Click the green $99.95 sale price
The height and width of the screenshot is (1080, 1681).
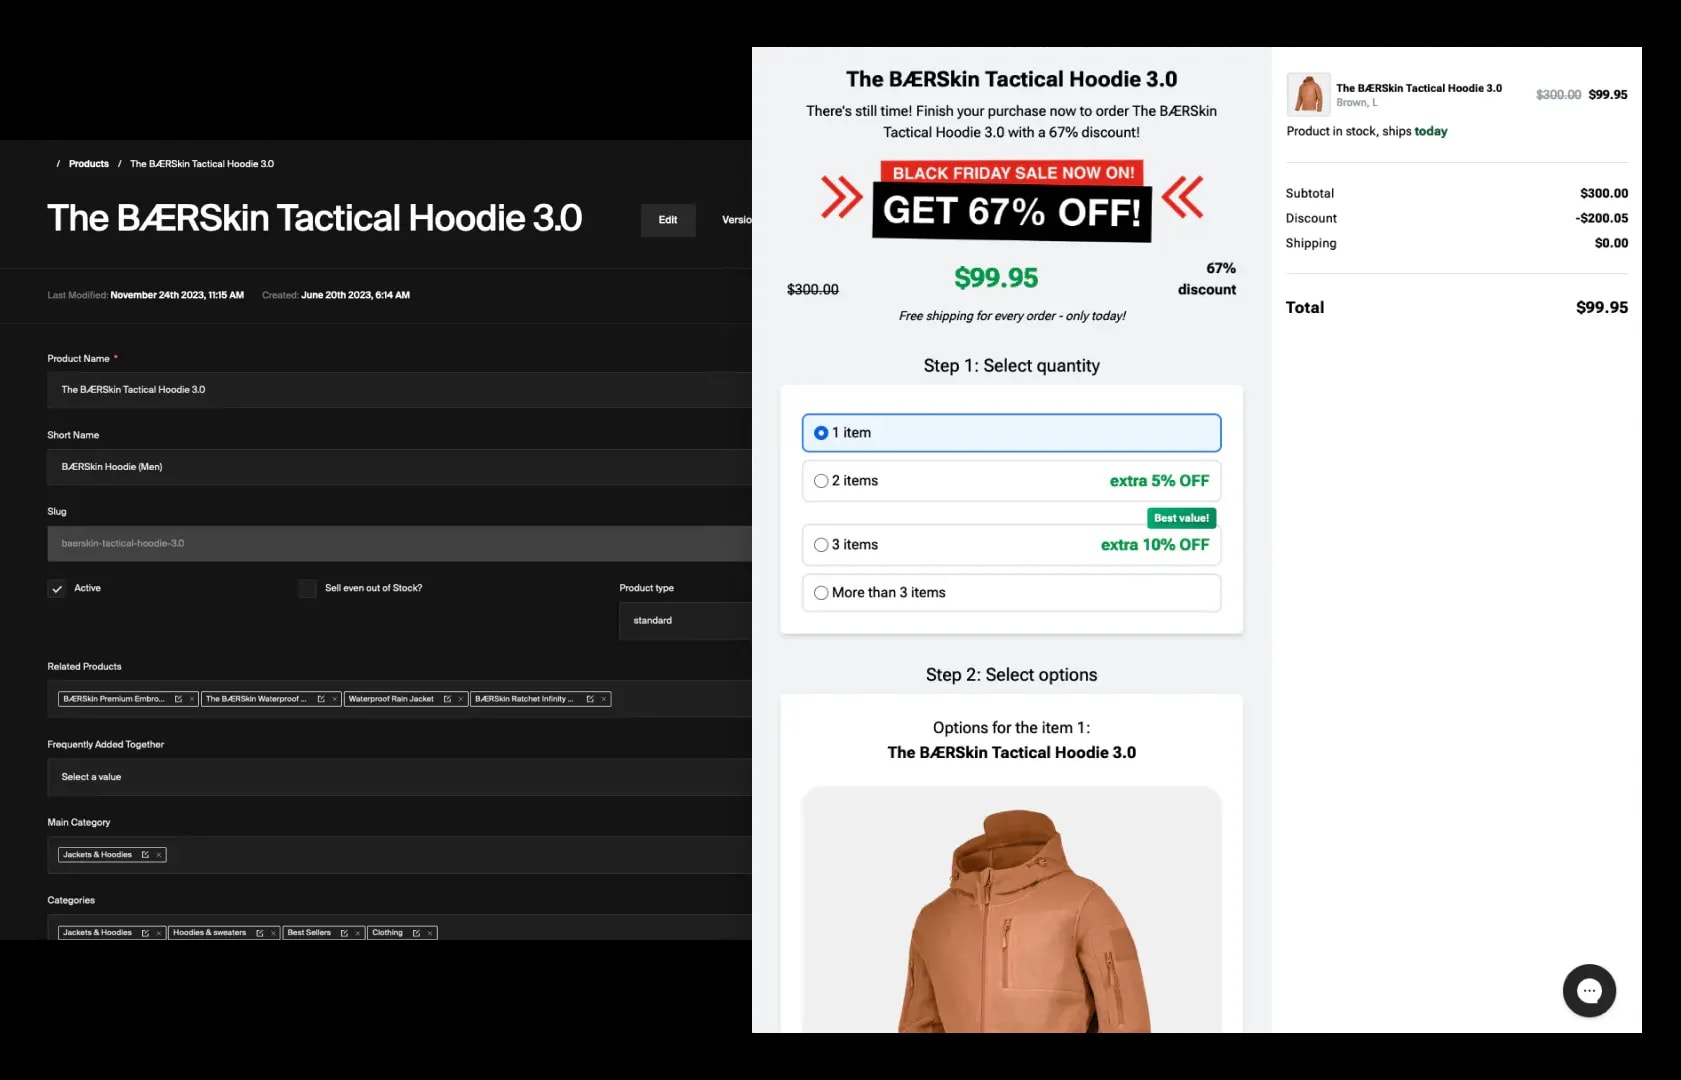(x=996, y=278)
